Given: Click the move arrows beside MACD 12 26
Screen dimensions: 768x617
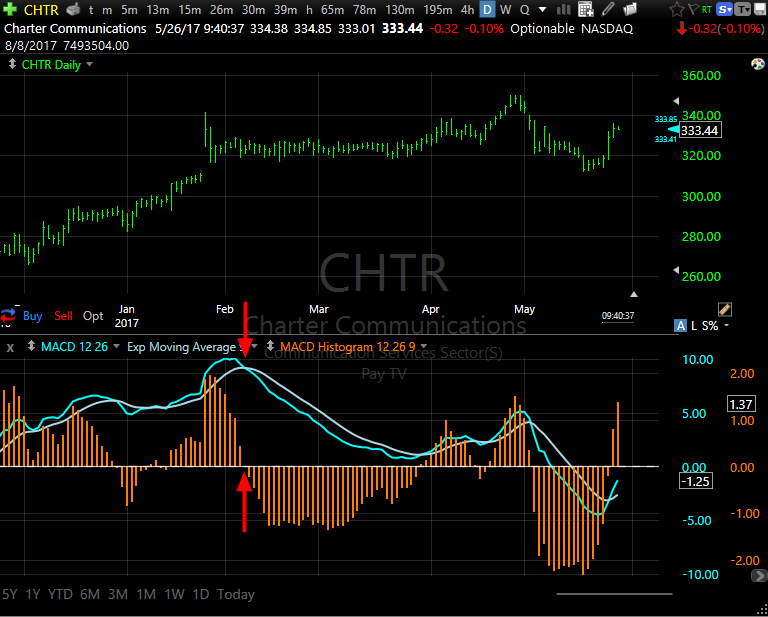Looking at the screenshot, I should pyautogui.click(x=31, y=347).
